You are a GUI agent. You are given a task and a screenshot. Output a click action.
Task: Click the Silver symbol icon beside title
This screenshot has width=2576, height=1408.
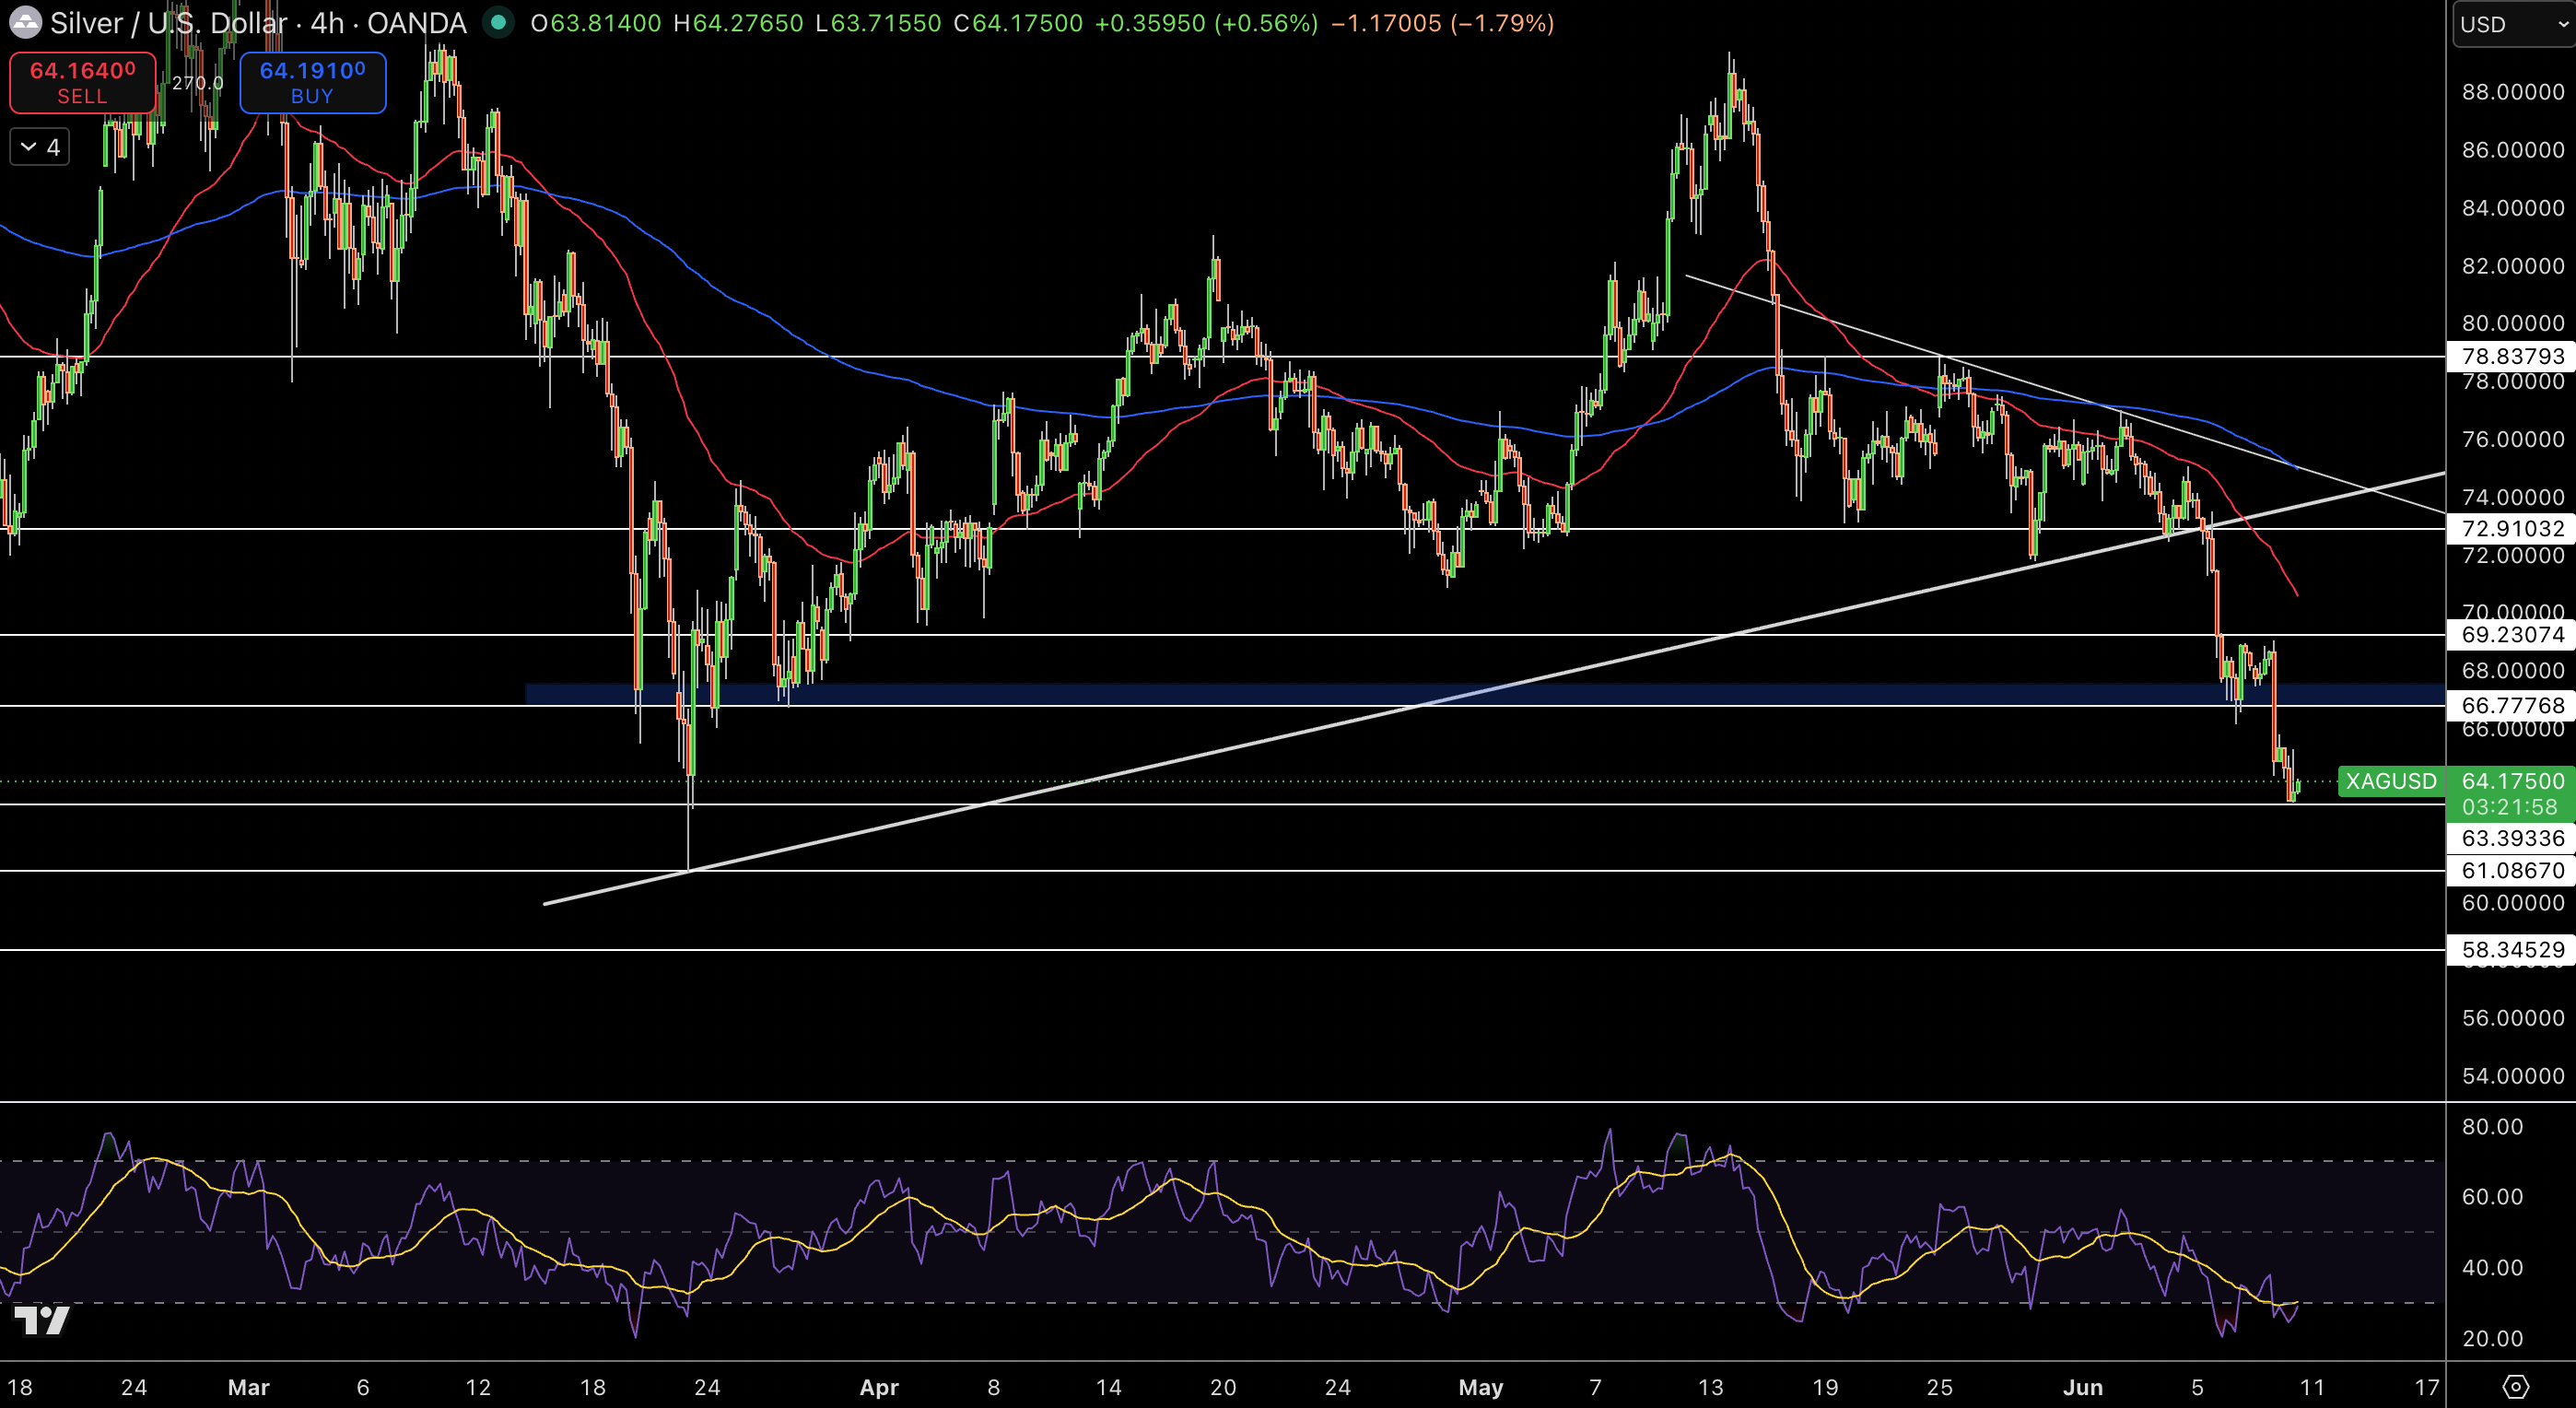pyautogui.click(x=24, y=22)
